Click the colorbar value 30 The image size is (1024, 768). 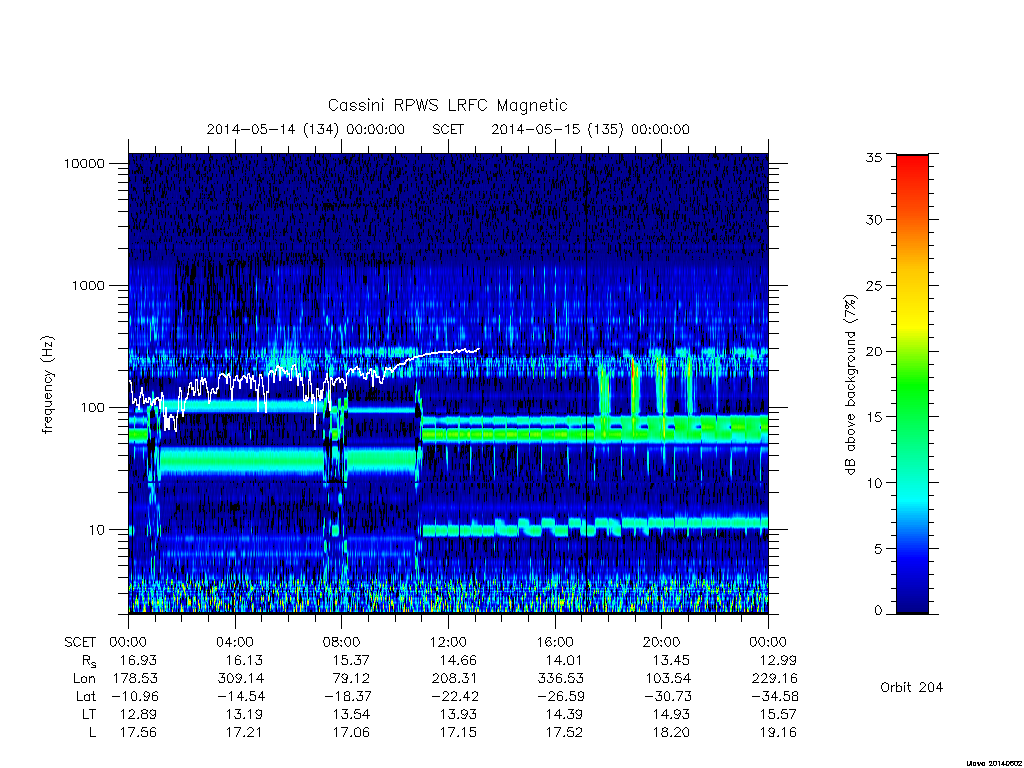point(873,220)
